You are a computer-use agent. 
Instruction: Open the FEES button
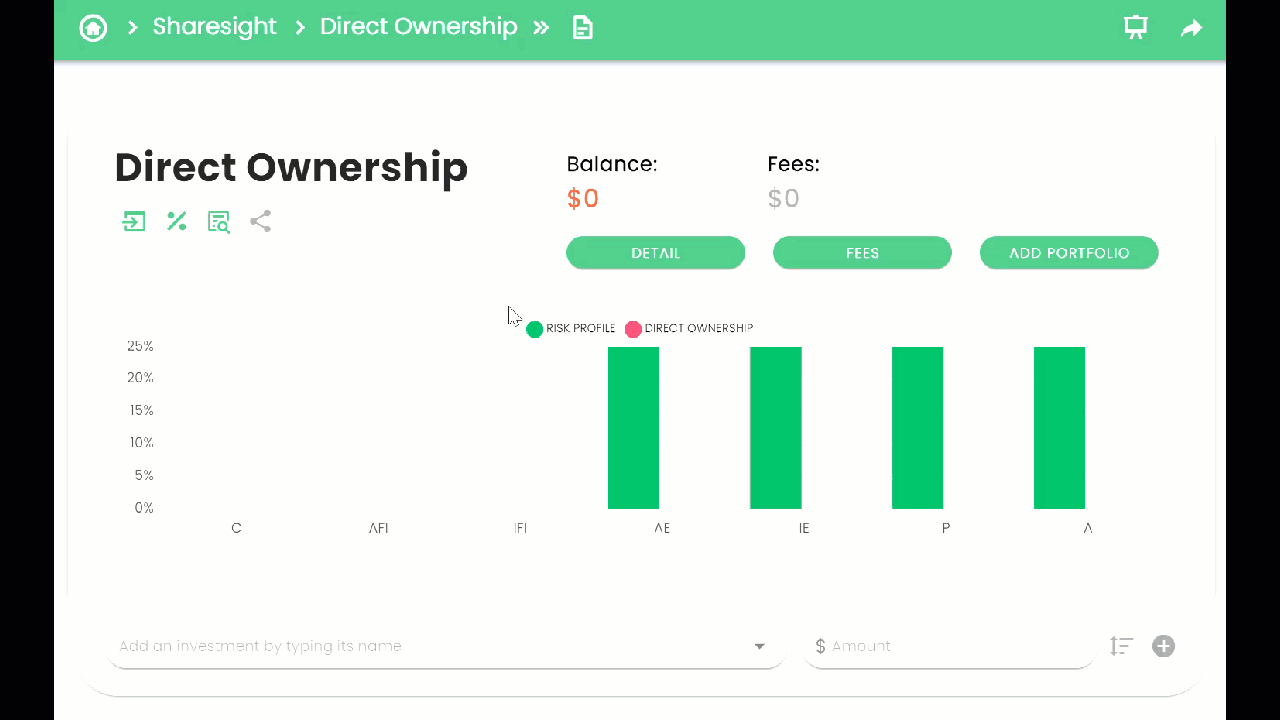pos(862,253)
